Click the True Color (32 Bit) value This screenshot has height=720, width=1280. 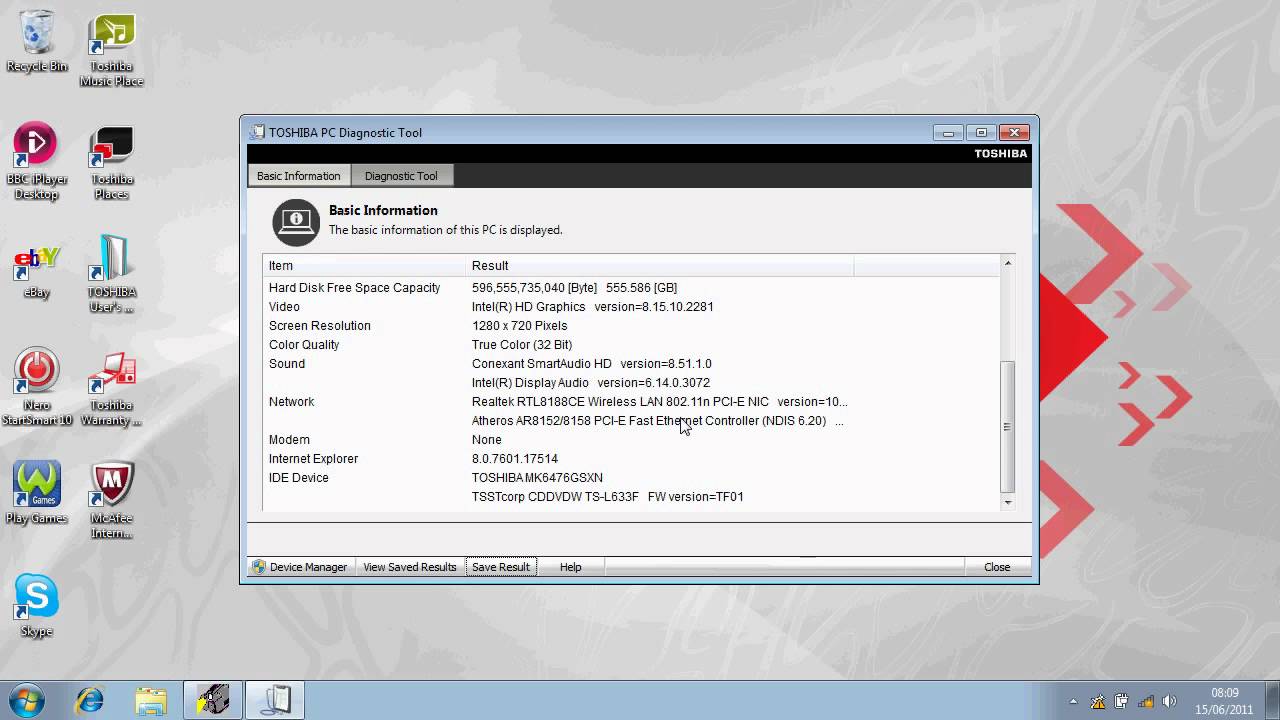(x=522, y=345)
